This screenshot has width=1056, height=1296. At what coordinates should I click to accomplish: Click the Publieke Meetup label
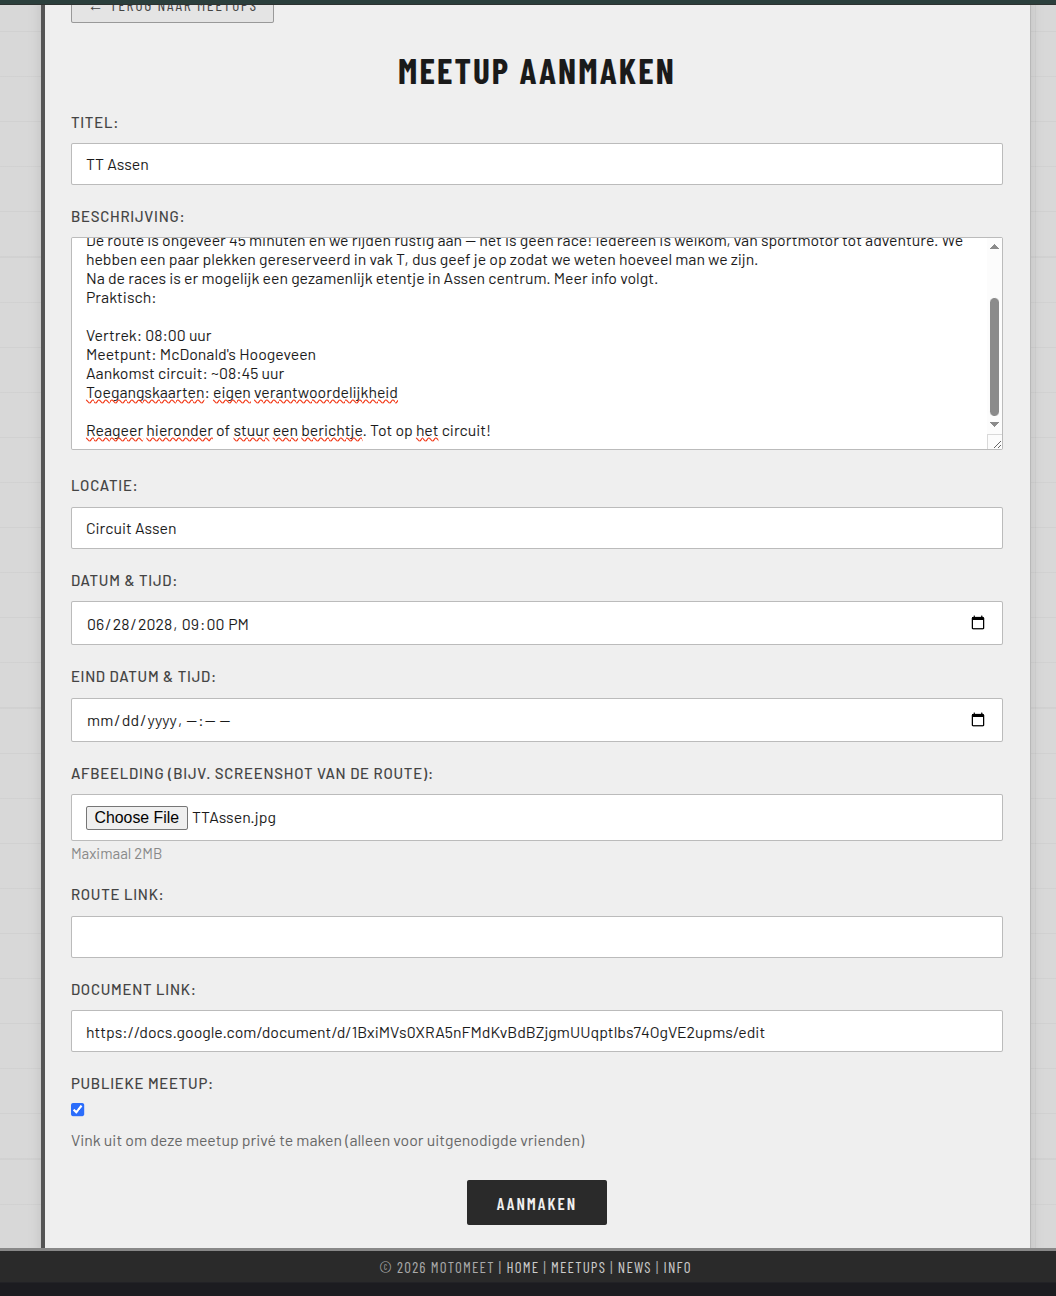[142, 1084]
